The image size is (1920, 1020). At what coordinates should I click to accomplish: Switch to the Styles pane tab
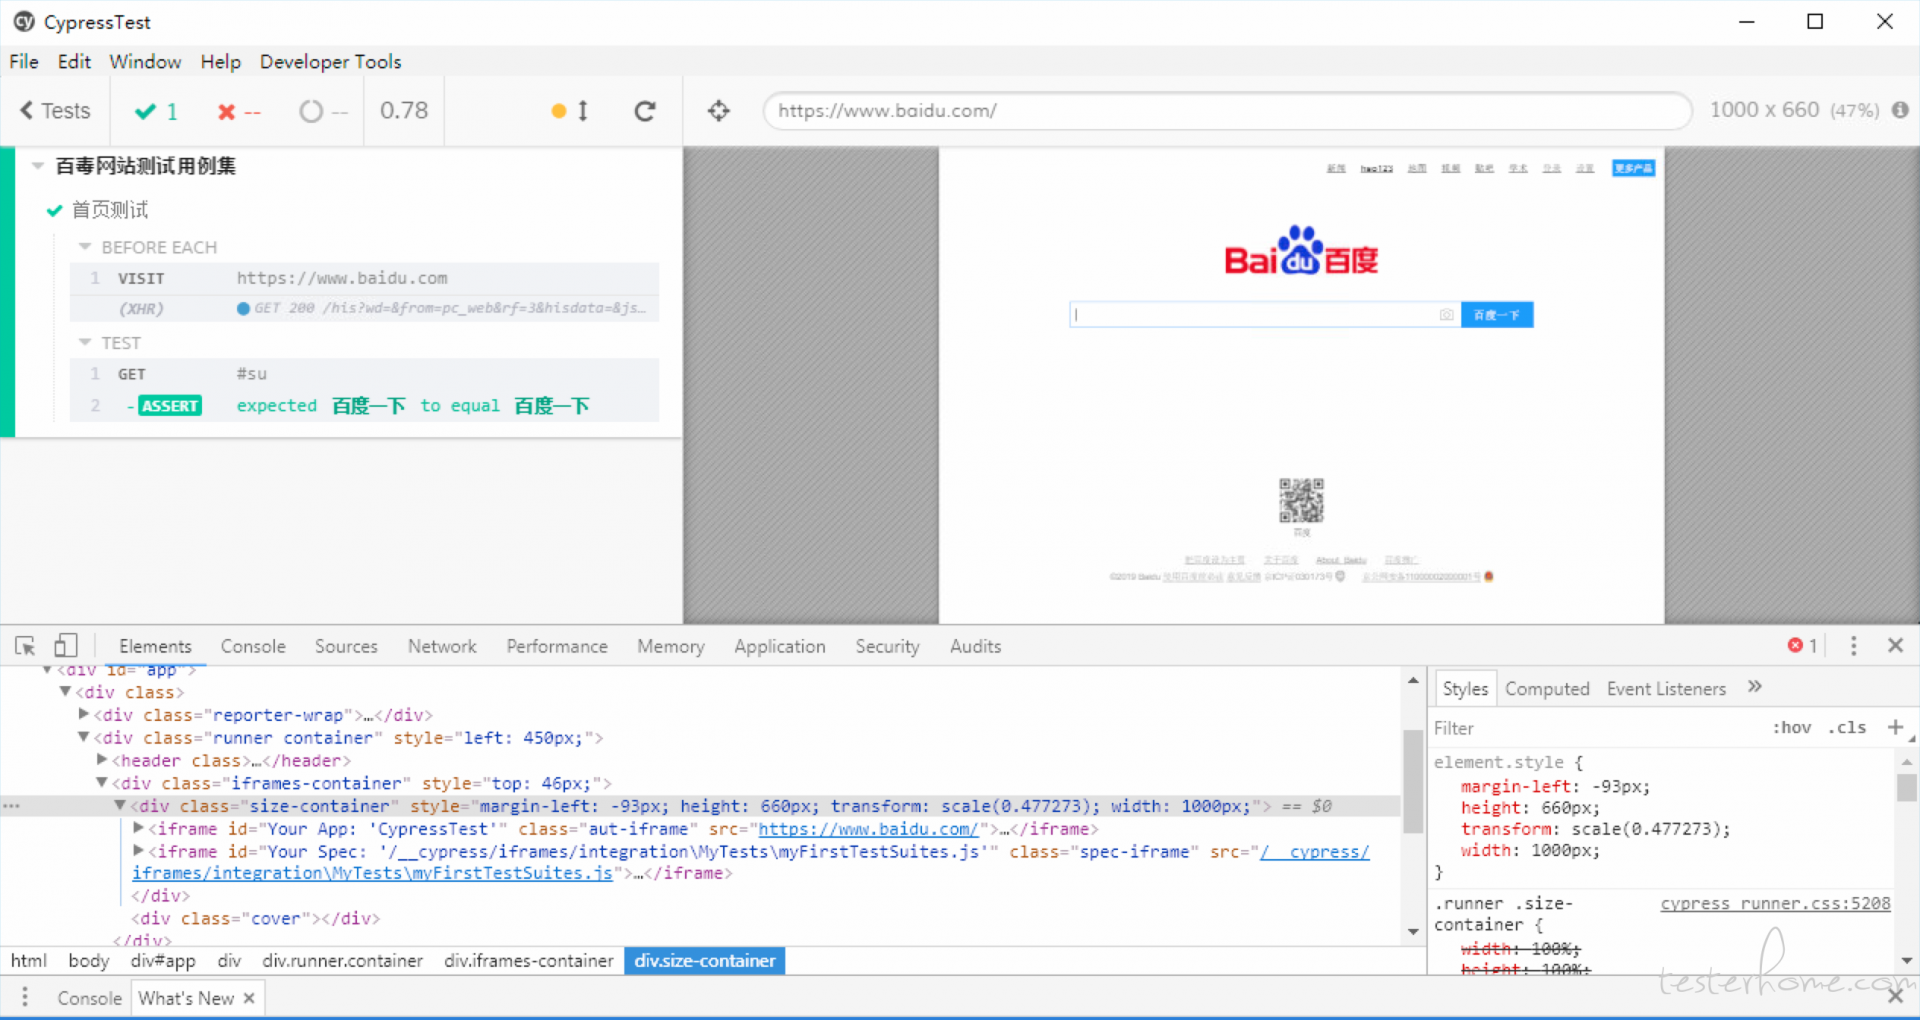tap(1465, 689)
